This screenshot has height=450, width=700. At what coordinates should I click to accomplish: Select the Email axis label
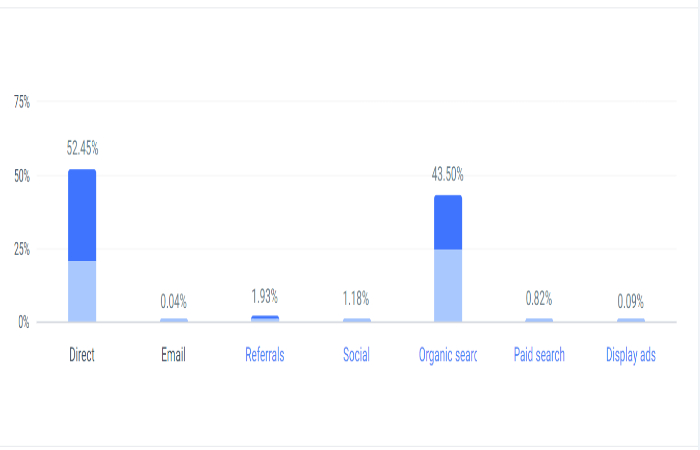point(174,355)
